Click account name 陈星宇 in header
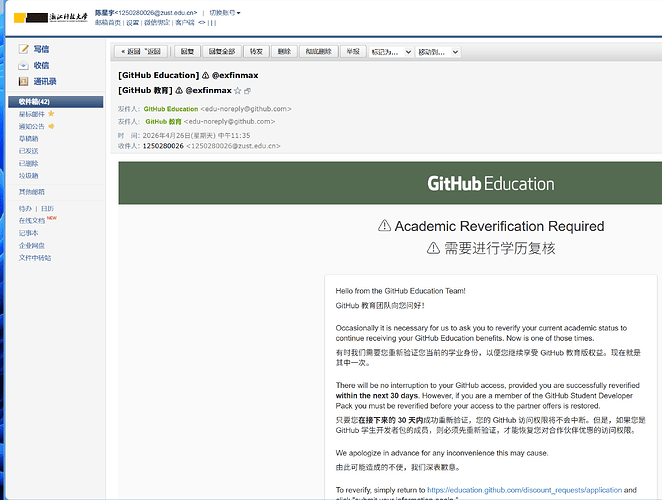Screen dimensions: 662x500 pyautogui.click(x=104, y=13)
